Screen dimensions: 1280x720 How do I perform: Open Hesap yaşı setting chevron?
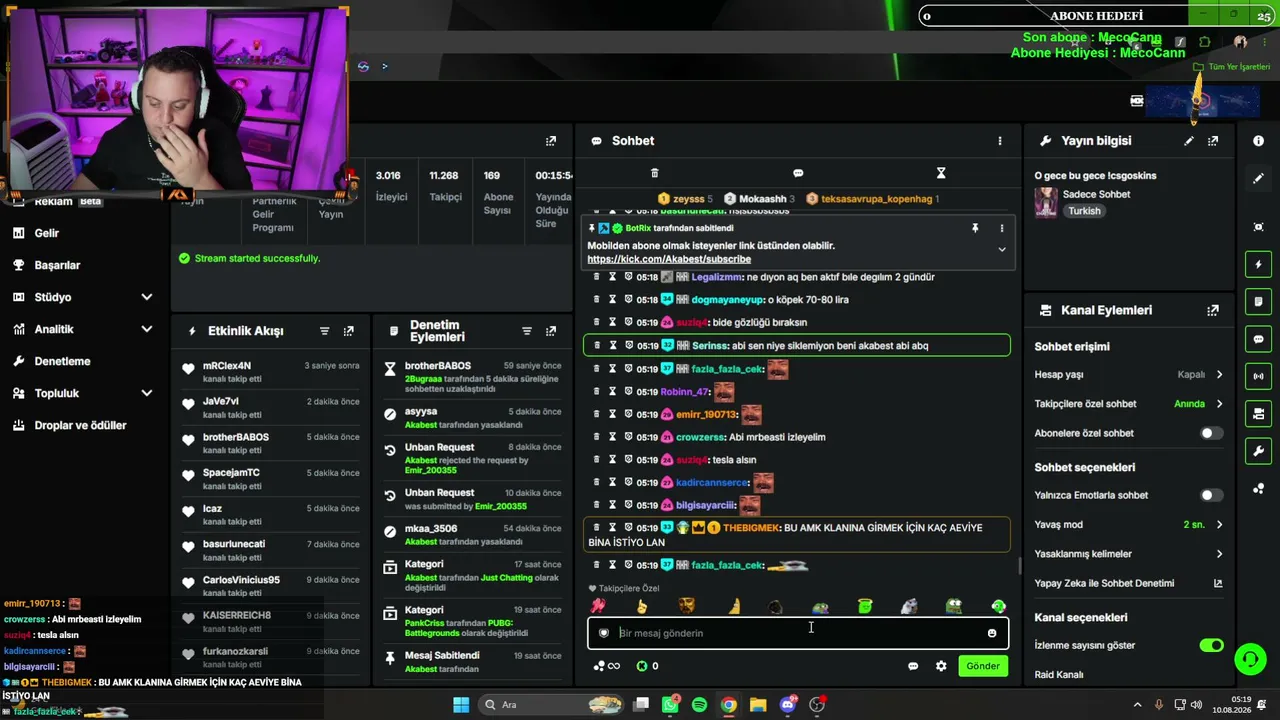[x=1219, y=375]
